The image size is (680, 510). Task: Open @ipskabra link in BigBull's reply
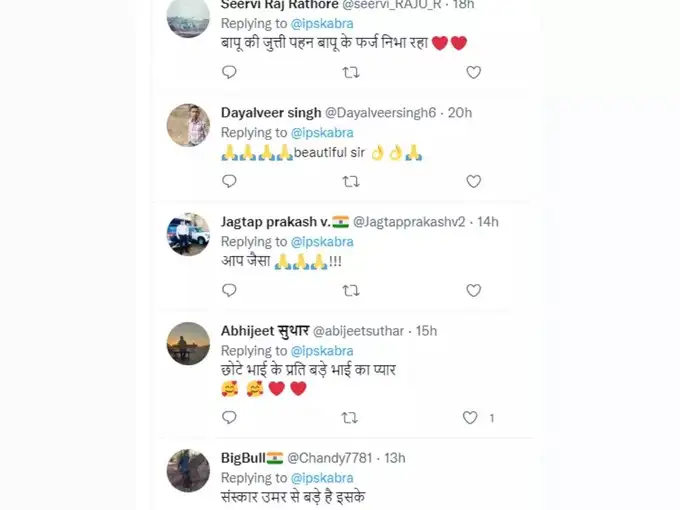321,477
